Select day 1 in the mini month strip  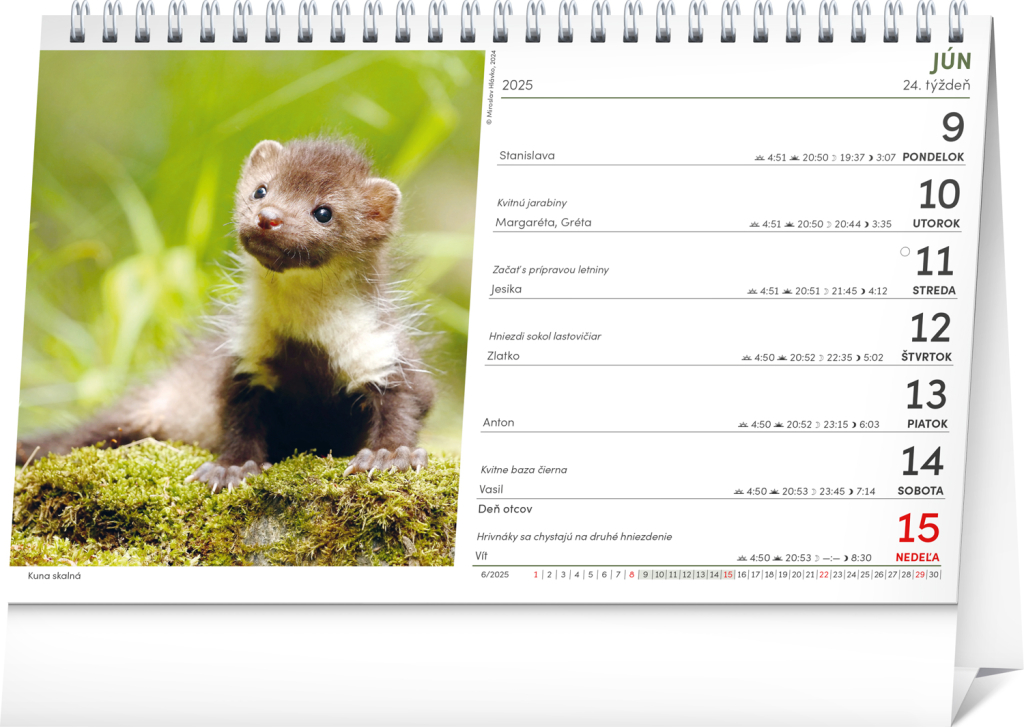[536, 575]
